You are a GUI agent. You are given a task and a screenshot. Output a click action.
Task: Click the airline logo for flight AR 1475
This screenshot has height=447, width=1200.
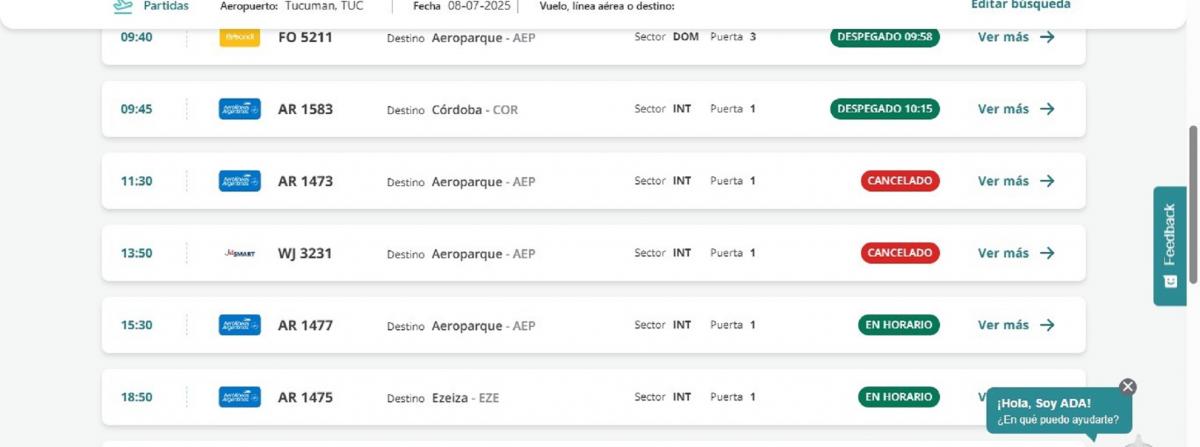239,397
